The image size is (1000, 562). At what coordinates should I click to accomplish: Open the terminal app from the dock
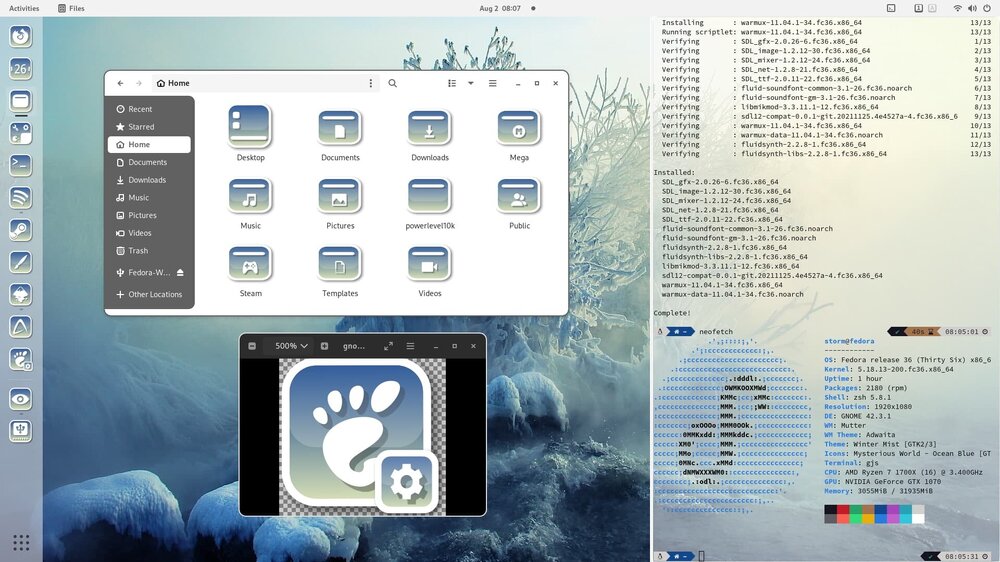20,165
